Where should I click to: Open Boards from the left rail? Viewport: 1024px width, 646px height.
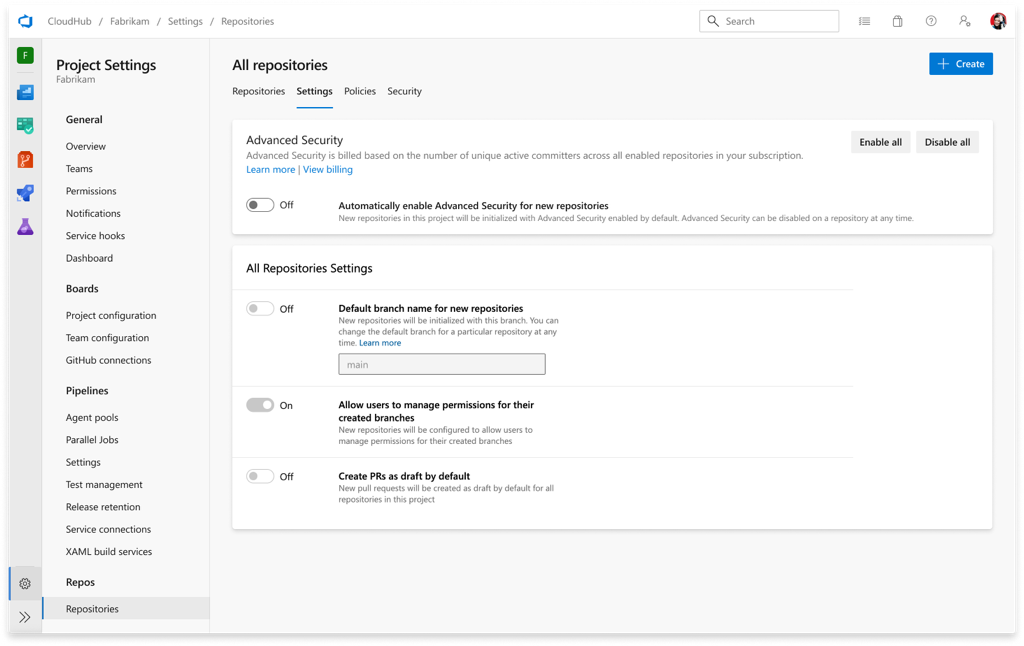[25, 91]
